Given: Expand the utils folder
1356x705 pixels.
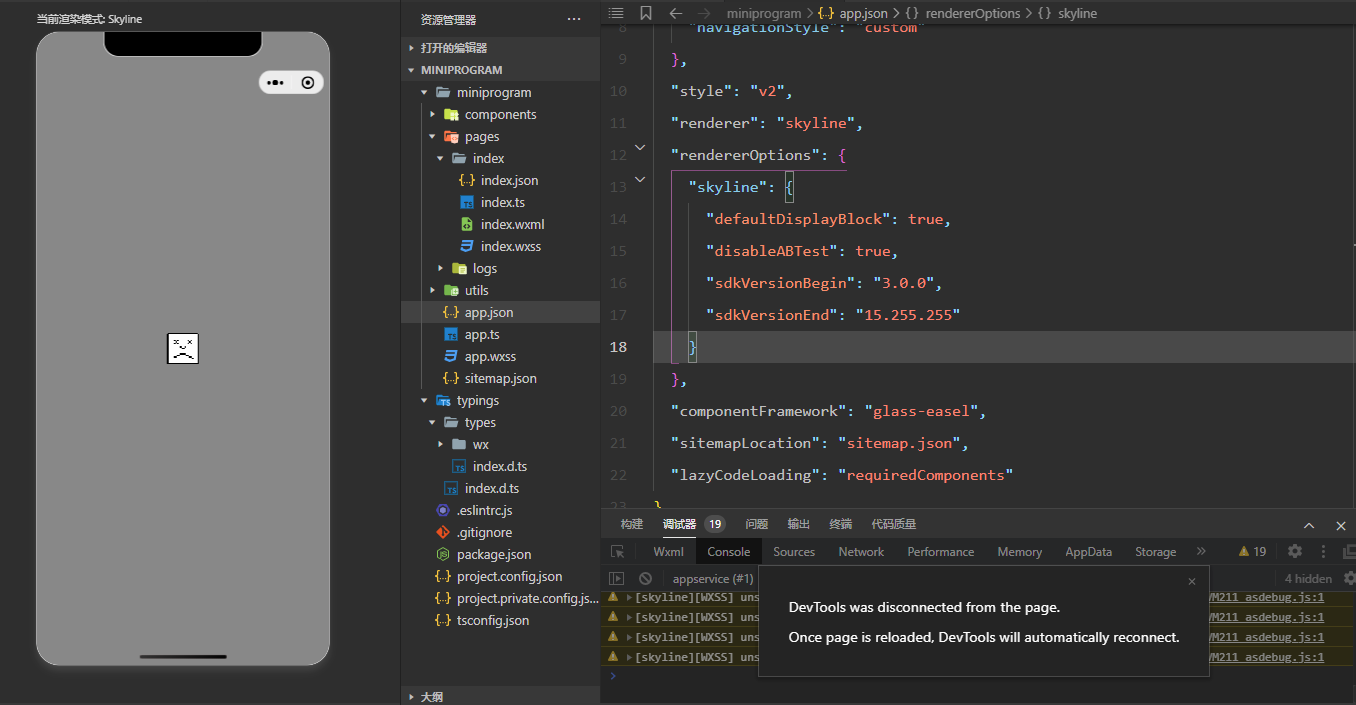Looking at the screenshot, I should click(500, 290).
